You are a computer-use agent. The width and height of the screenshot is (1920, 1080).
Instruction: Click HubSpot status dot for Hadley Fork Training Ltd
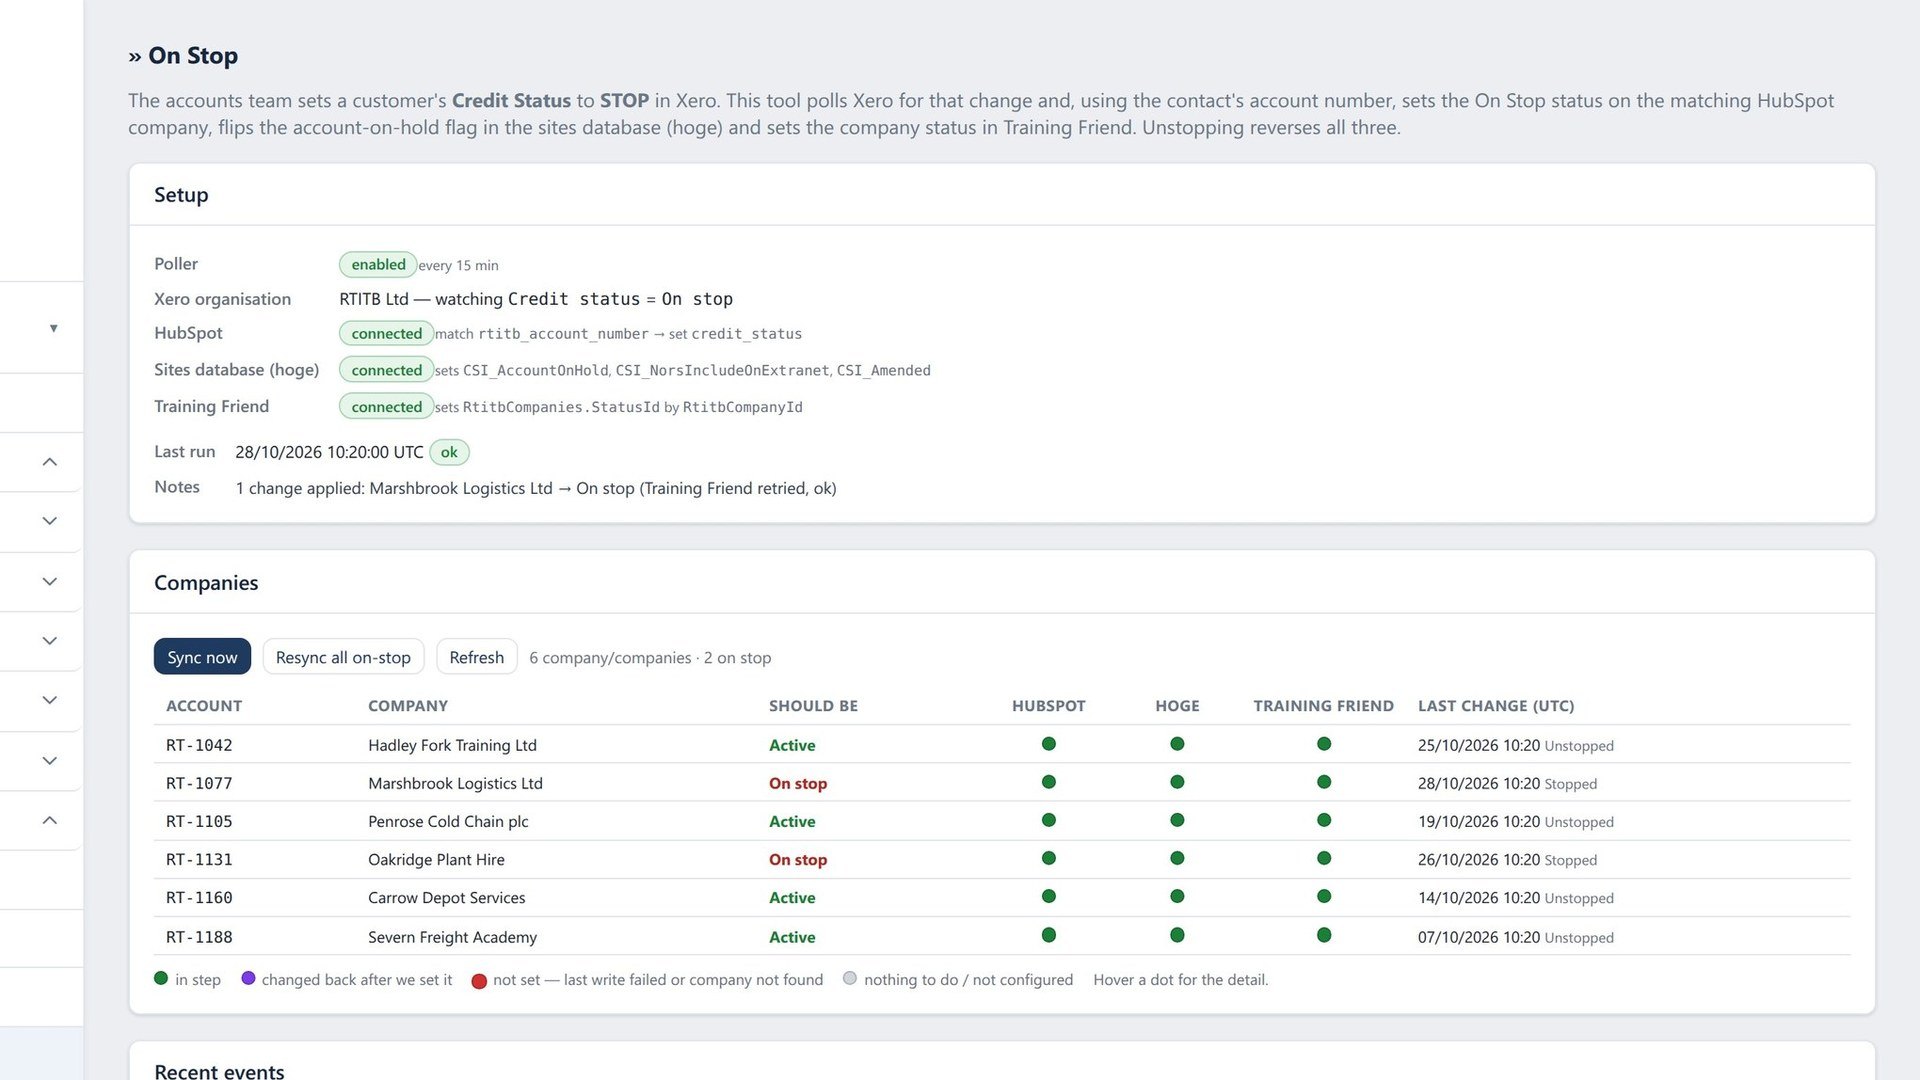[1049, 744]
